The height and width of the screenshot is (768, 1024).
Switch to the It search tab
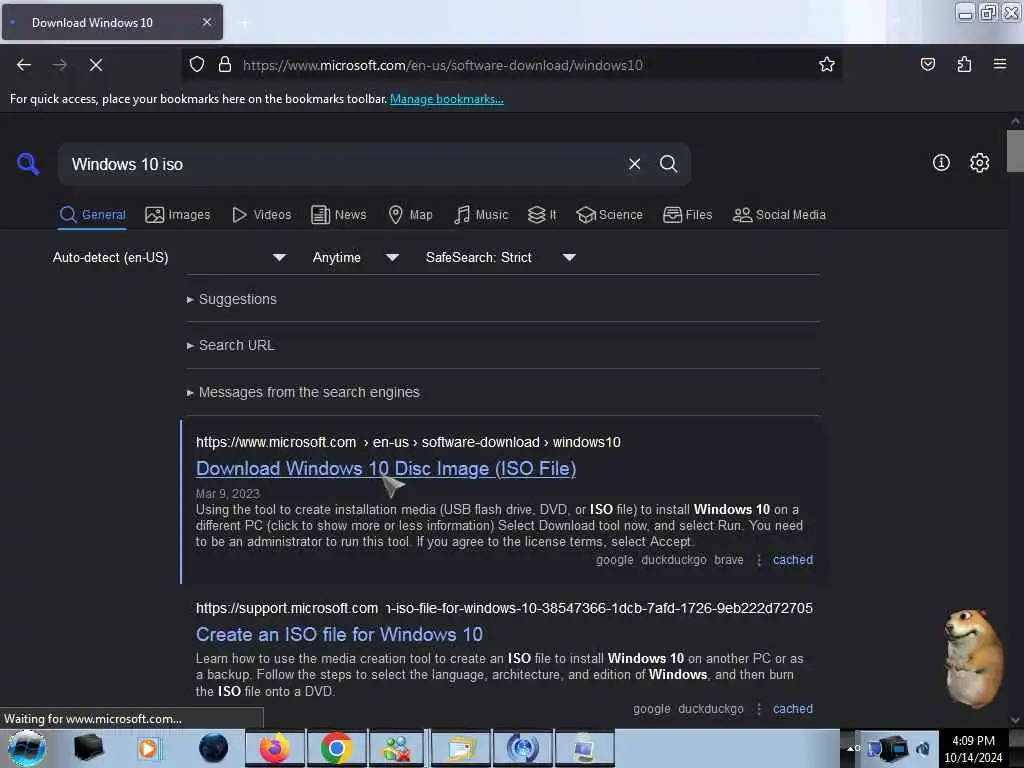click(542, 215)
